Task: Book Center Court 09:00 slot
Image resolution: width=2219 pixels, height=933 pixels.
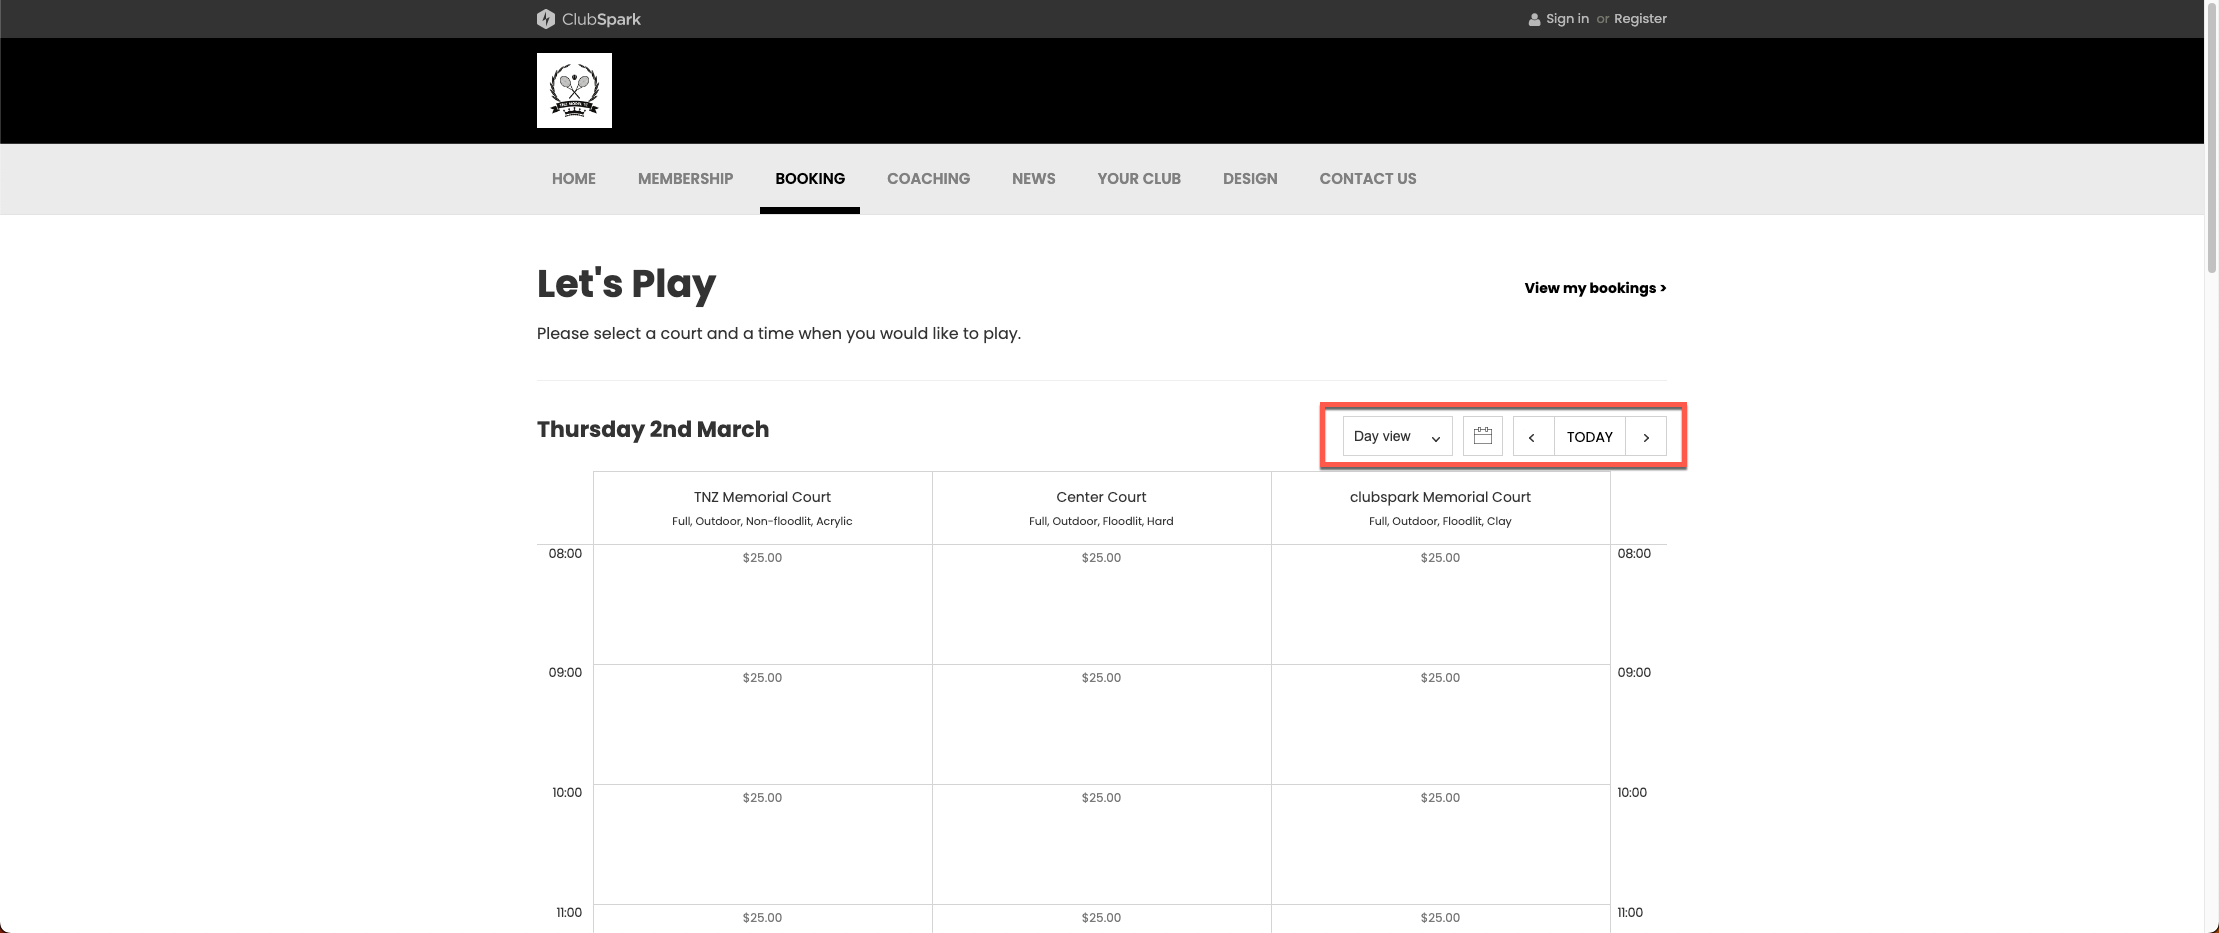Action: (x=1102, y=724)
